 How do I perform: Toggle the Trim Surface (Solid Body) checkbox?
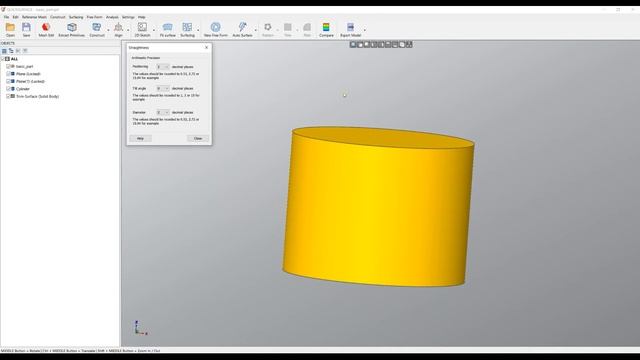coord(8,96)
